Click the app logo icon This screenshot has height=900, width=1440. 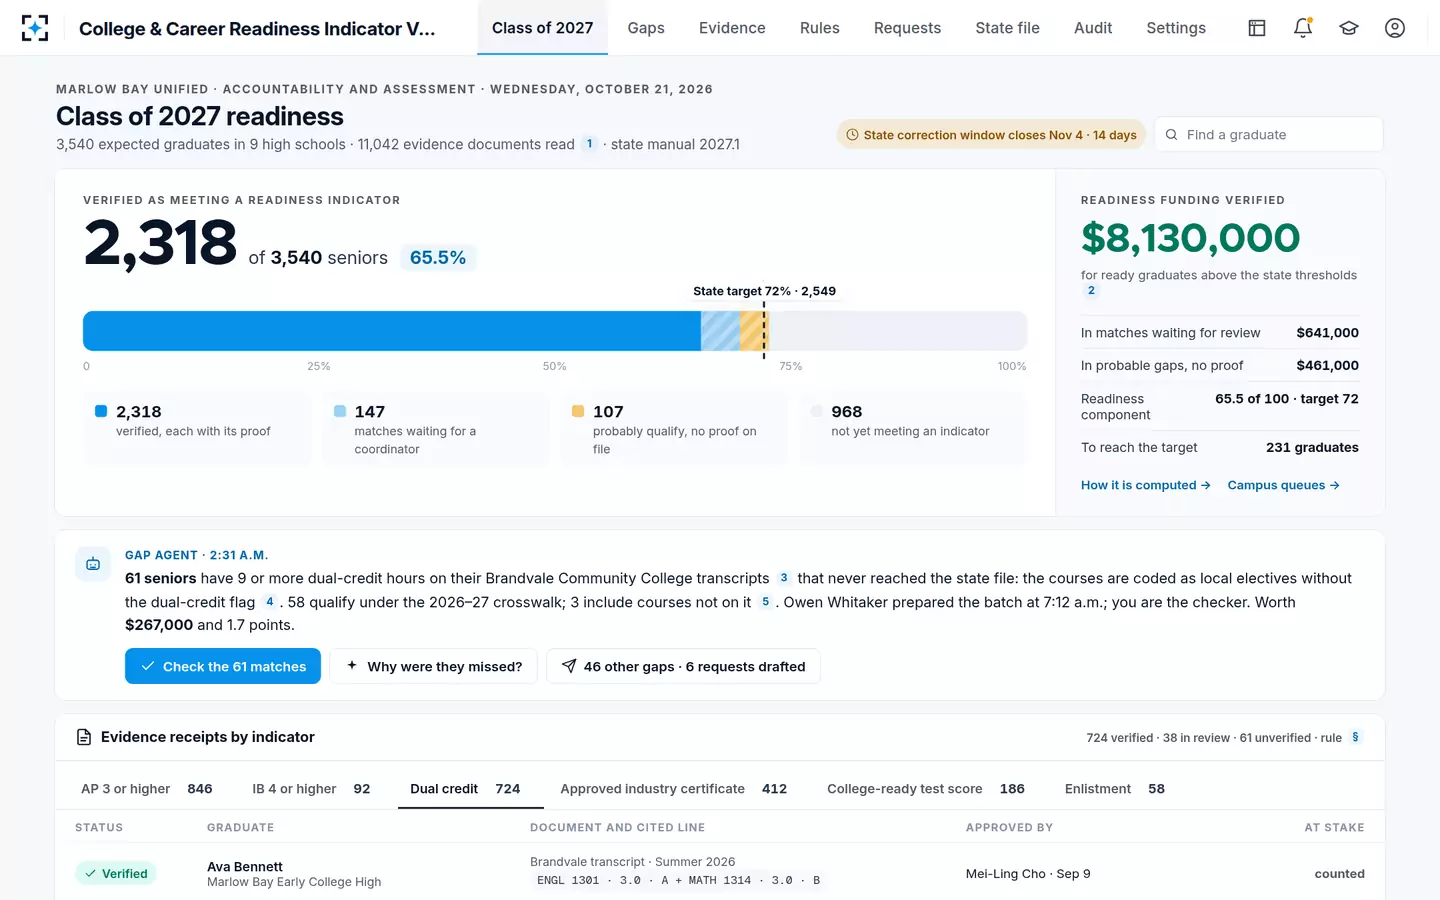pos(35,28)
